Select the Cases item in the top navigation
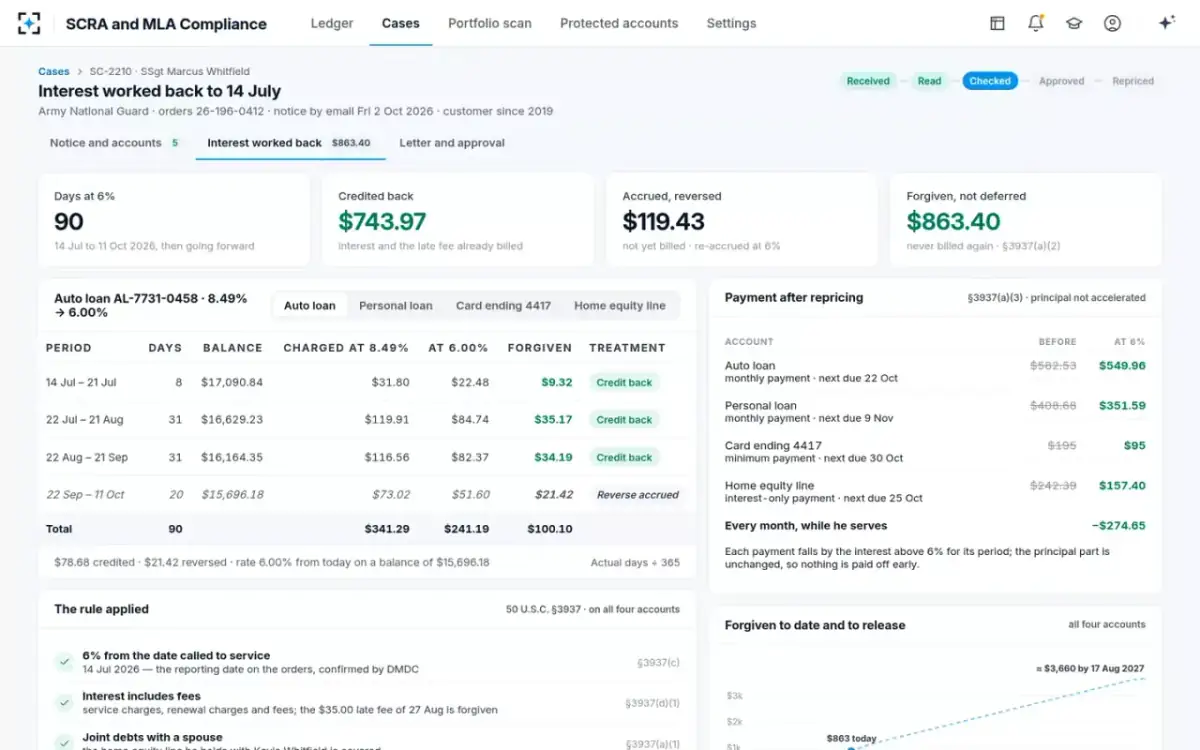Screen dimensions: 1200x750 click(x=401, y=23)
